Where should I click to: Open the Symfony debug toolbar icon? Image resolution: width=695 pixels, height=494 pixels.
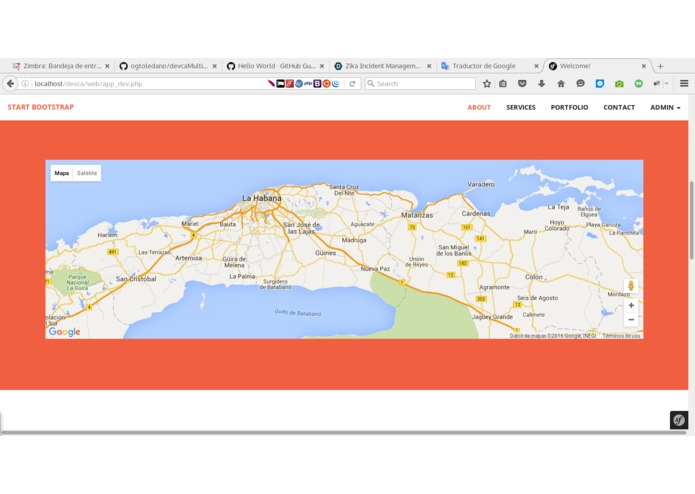click(679, 420)
